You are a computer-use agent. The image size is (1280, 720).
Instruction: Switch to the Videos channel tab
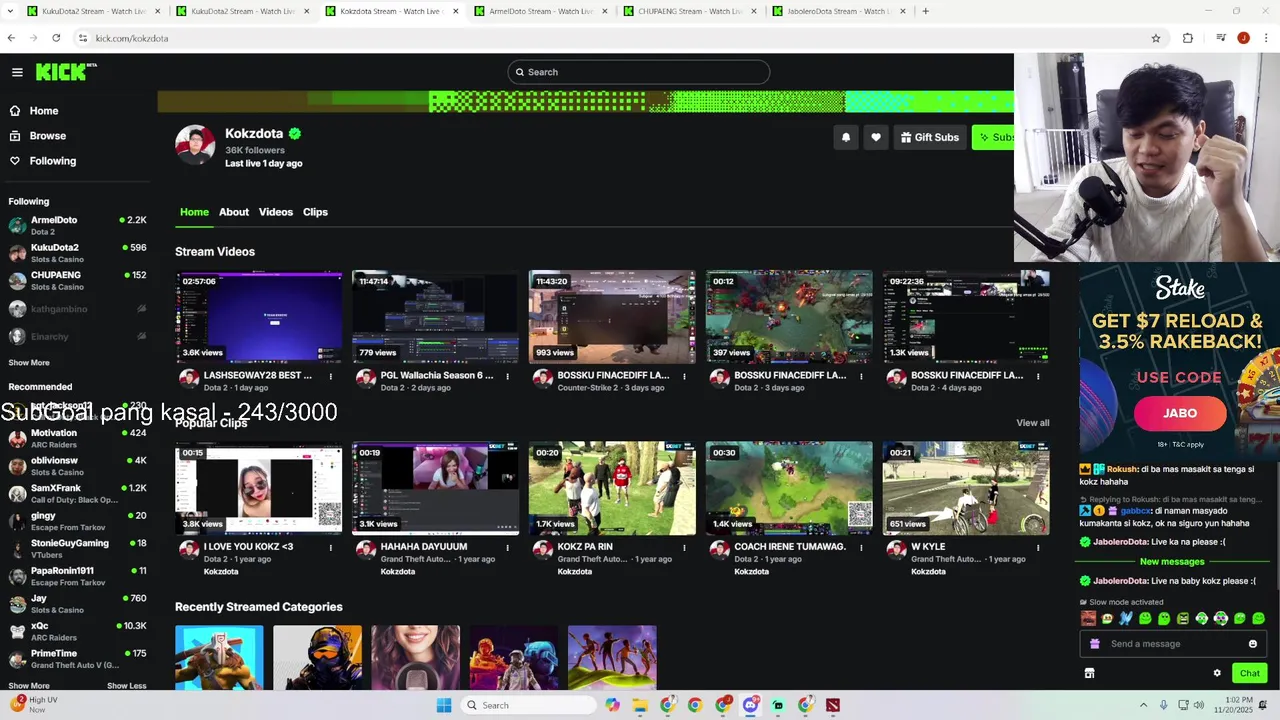276,212
